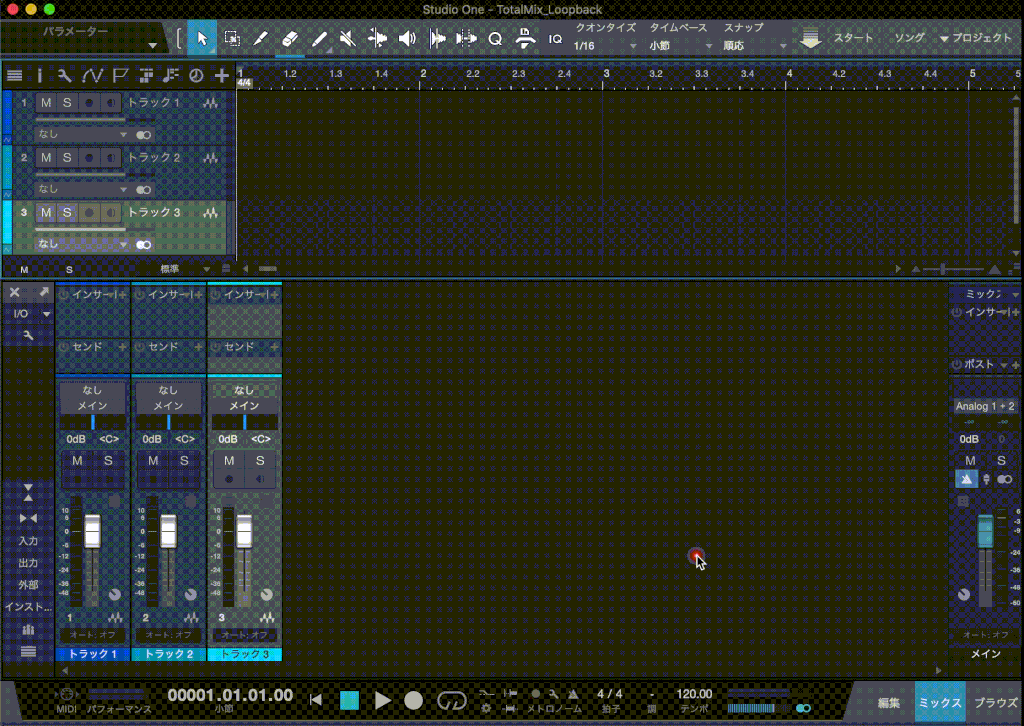The width and height of the screenshot is (1024, 726).
Task: Activate the Mute tool in the toolbar
Action: point(347,38)
